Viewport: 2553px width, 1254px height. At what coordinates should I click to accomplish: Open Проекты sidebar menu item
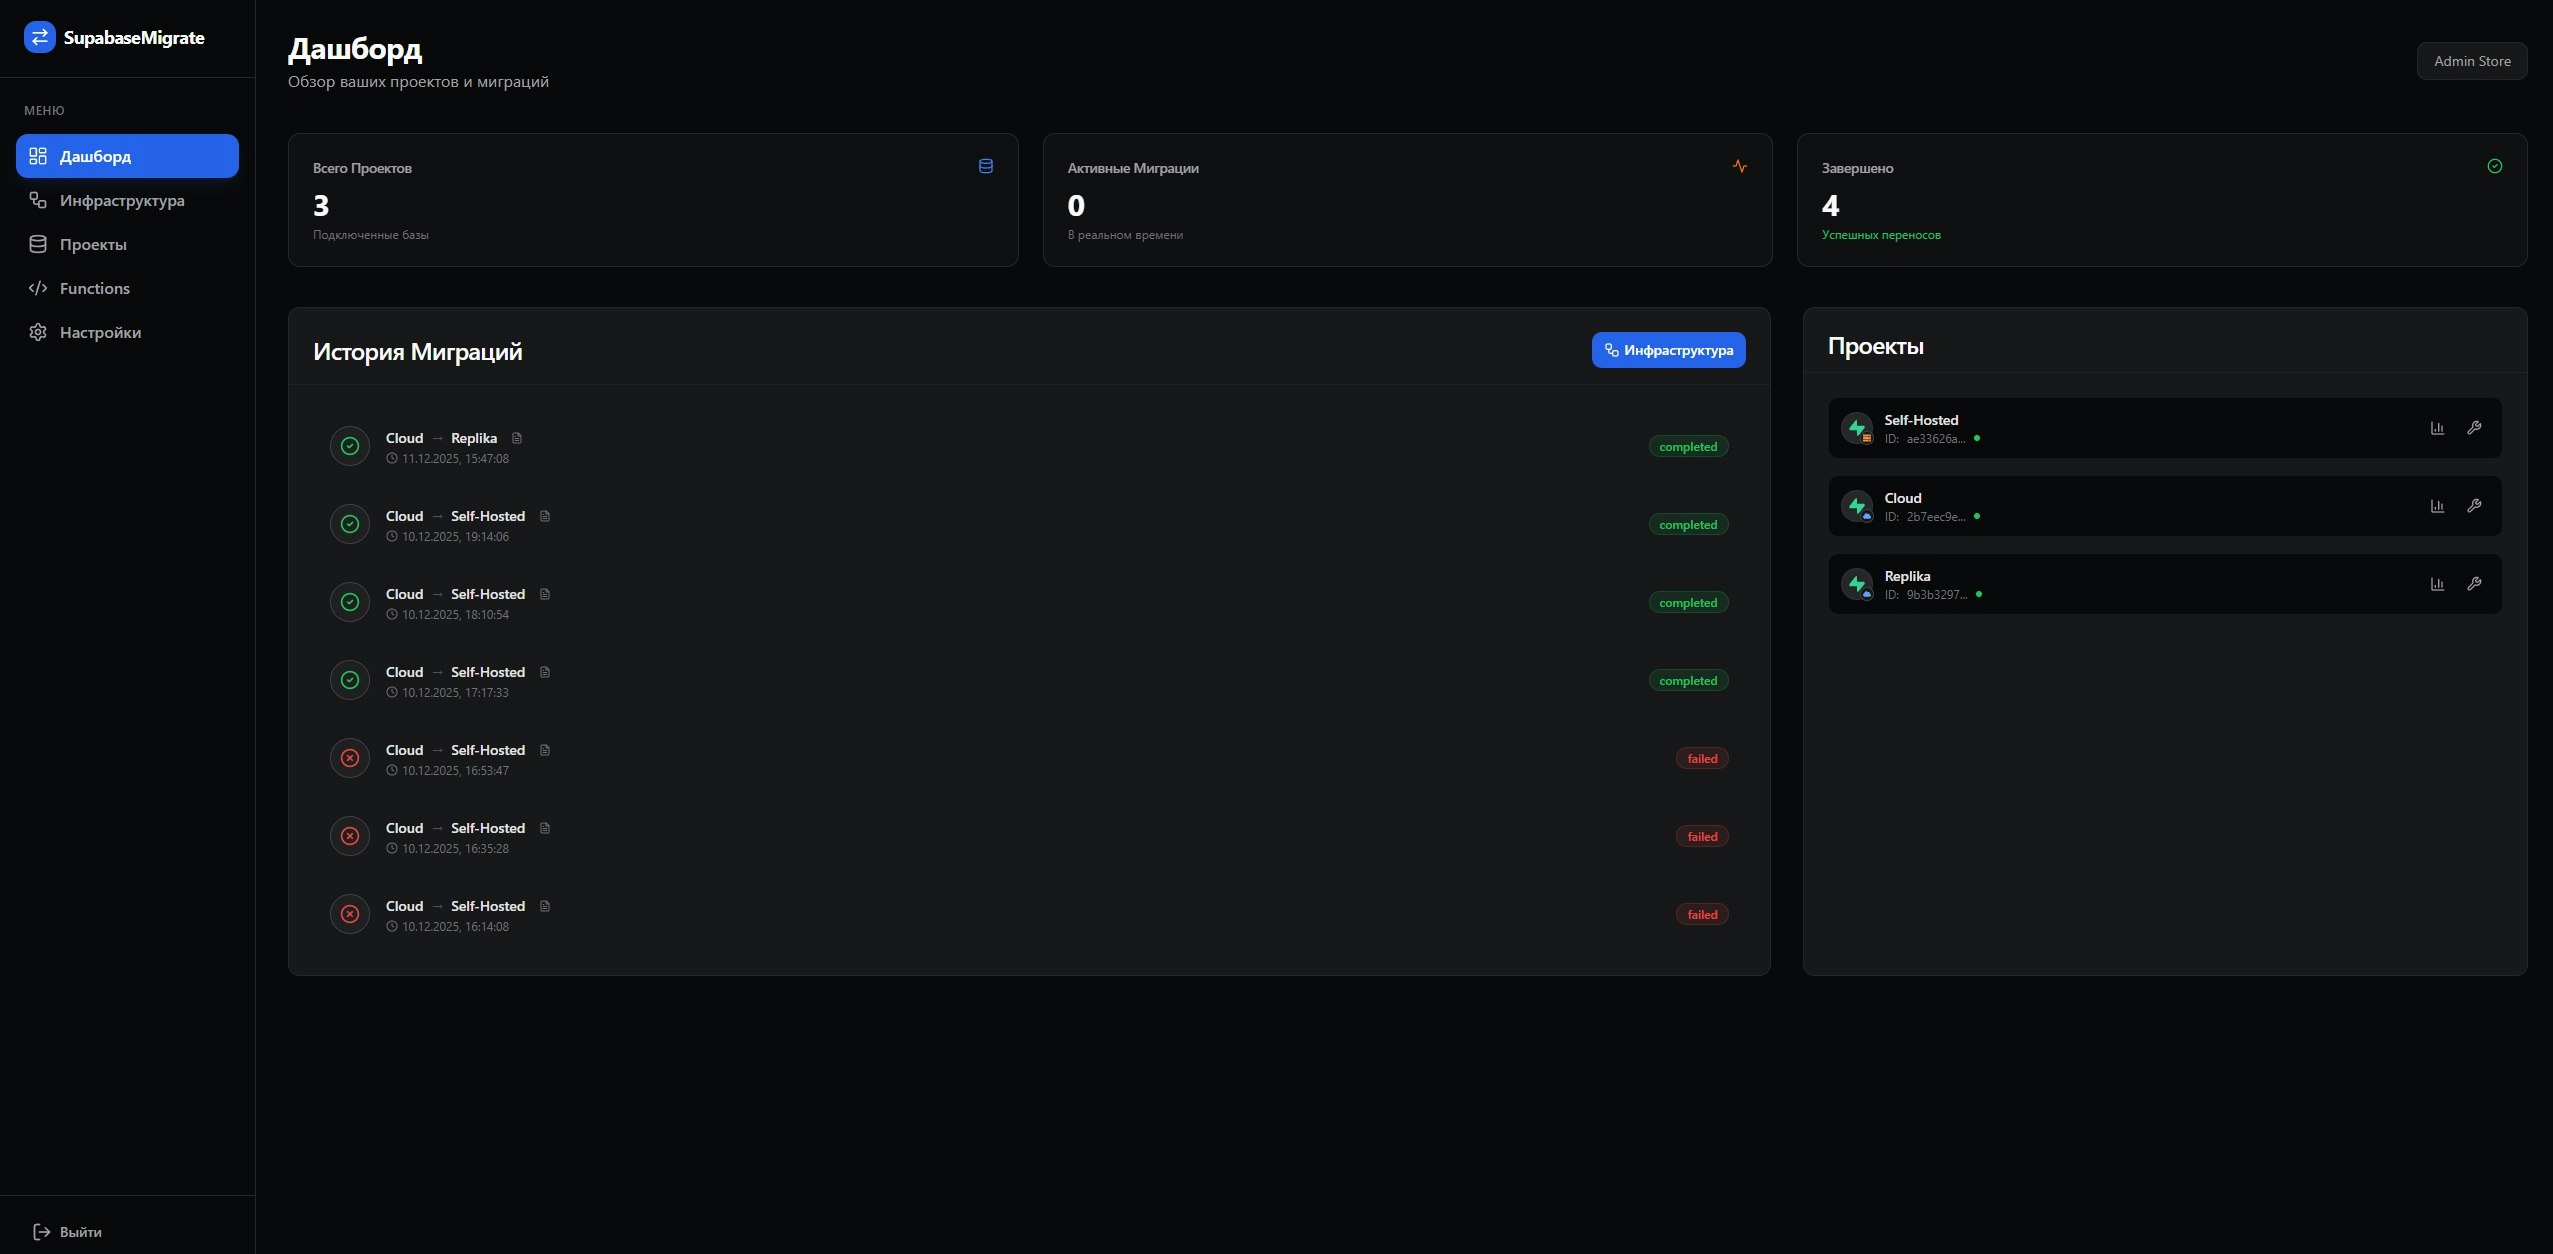[93, 244]
